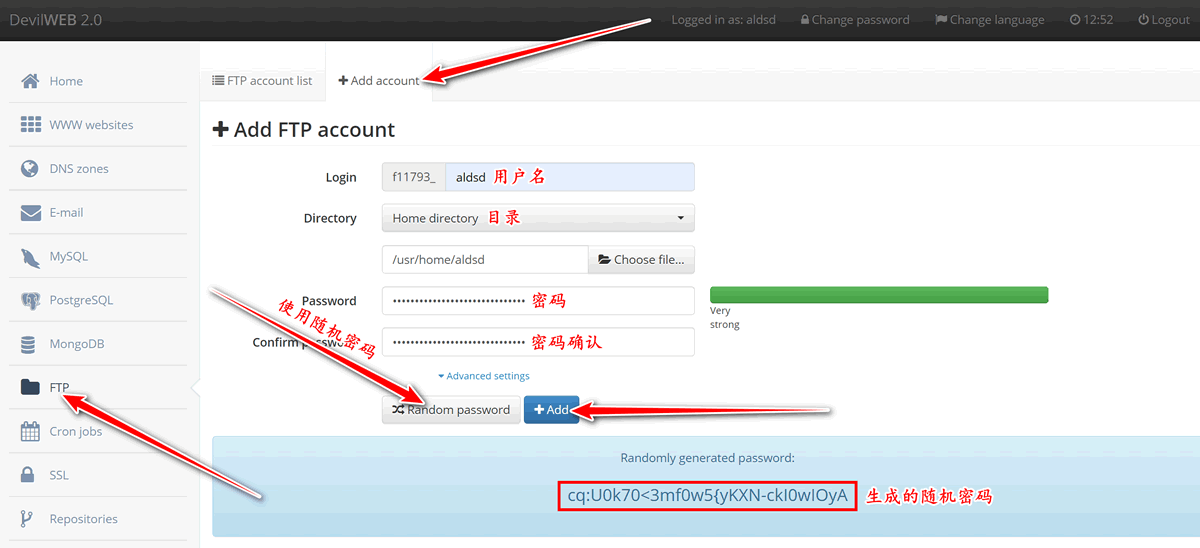Open WWW websites grid icon

pos(30,125)
